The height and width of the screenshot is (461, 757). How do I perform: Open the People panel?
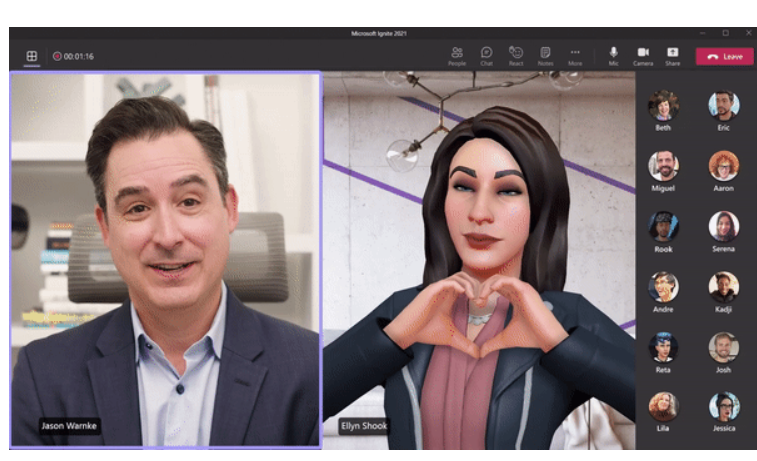(x=457, y=56)
